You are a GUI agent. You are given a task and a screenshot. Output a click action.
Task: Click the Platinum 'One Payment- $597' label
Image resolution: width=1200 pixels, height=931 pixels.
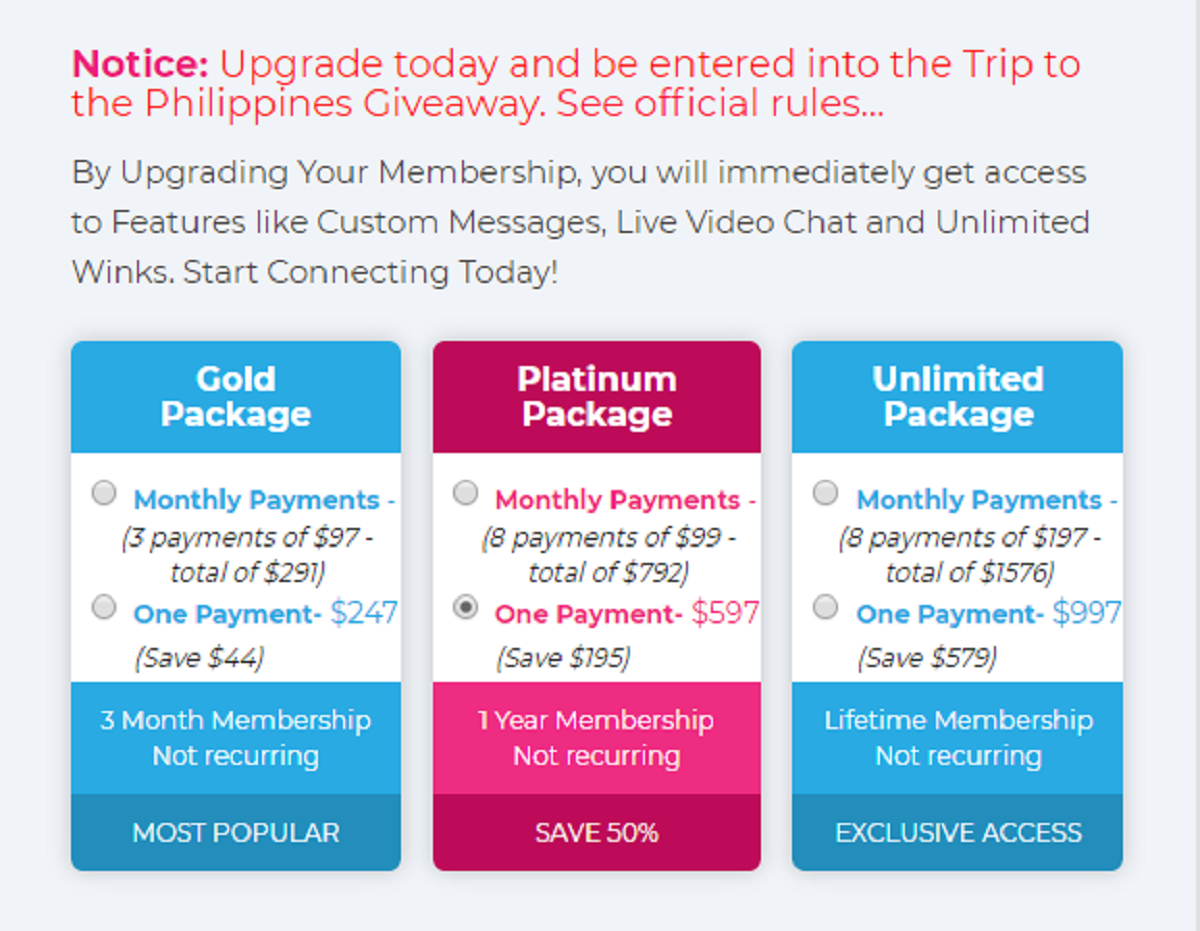626,613
